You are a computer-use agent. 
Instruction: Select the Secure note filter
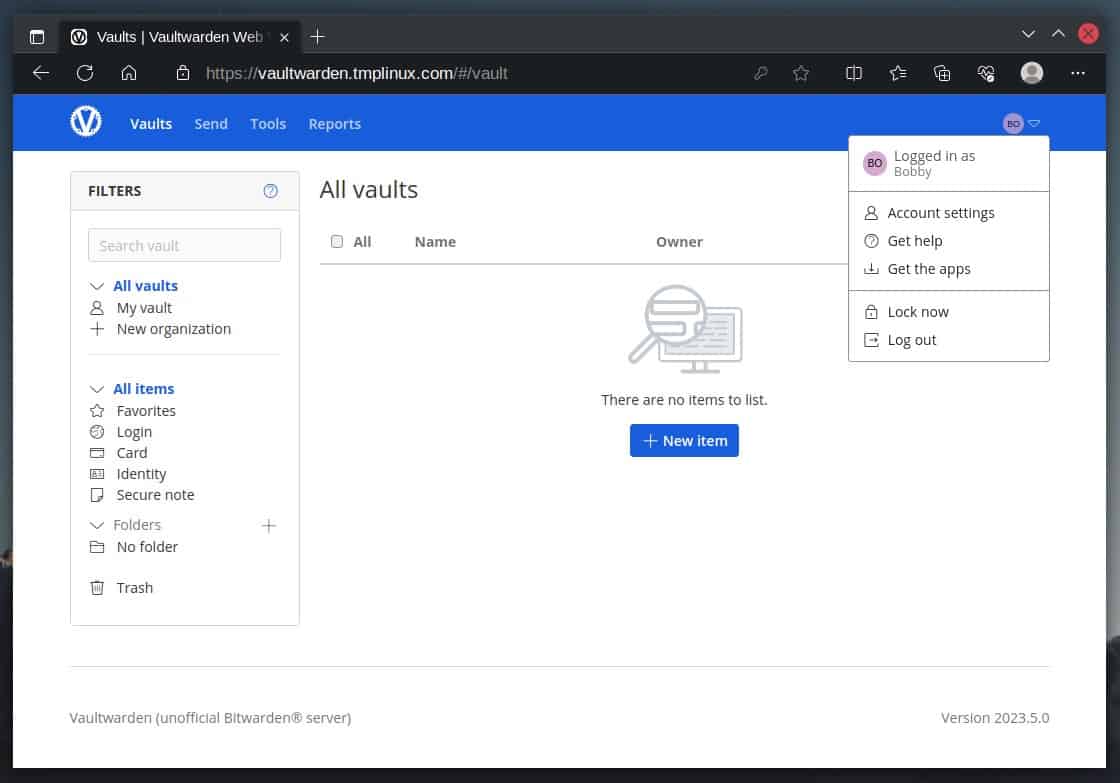point(155,494)
